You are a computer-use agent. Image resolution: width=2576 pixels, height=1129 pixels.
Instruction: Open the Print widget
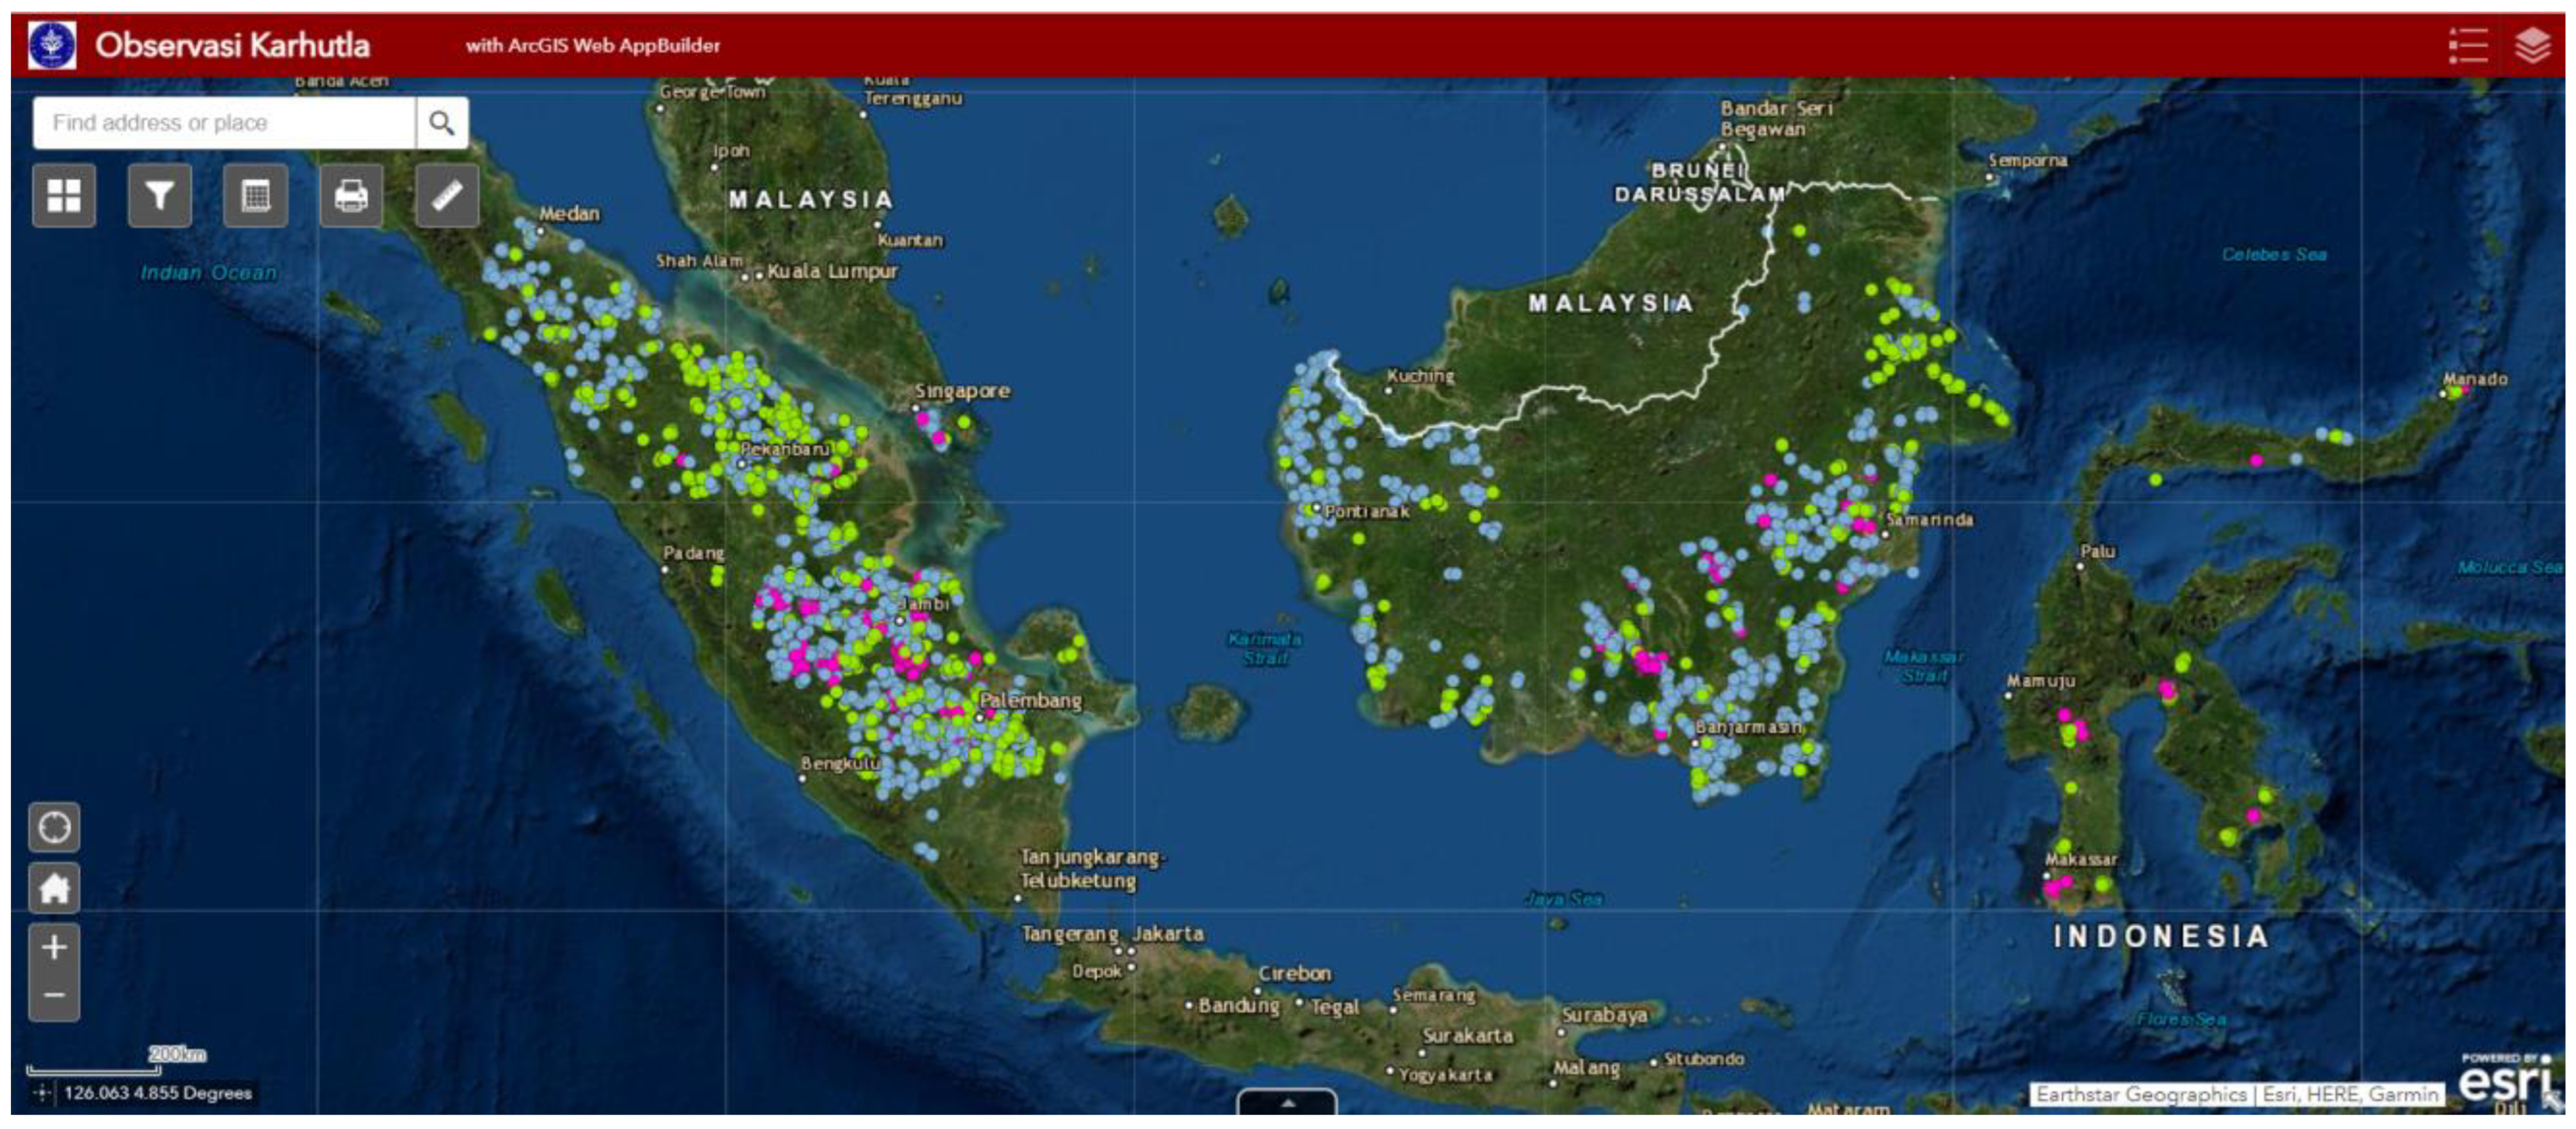coord(351,195)
